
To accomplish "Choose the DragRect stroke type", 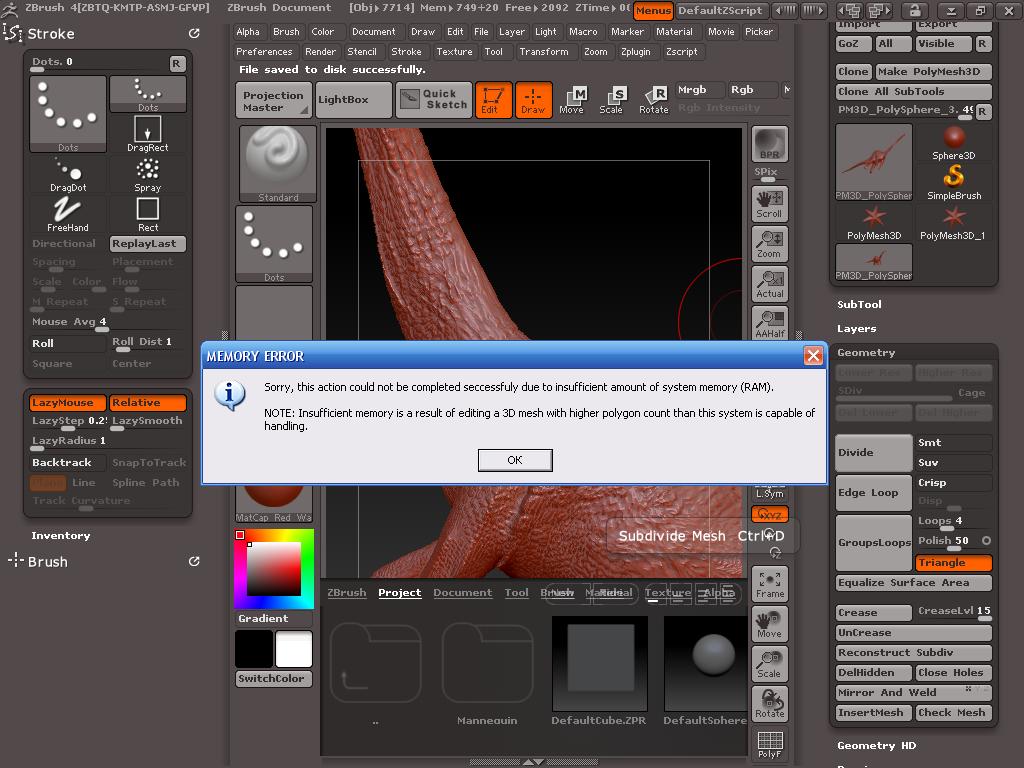I will [x=148, y=134].
